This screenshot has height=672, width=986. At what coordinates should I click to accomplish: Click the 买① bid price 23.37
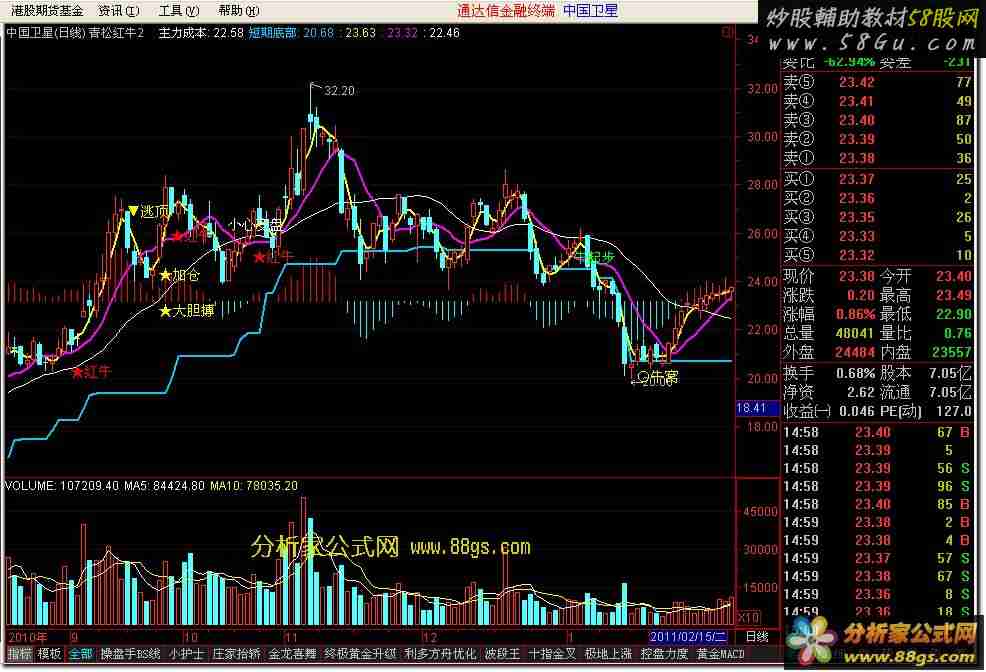coord(856,180)
